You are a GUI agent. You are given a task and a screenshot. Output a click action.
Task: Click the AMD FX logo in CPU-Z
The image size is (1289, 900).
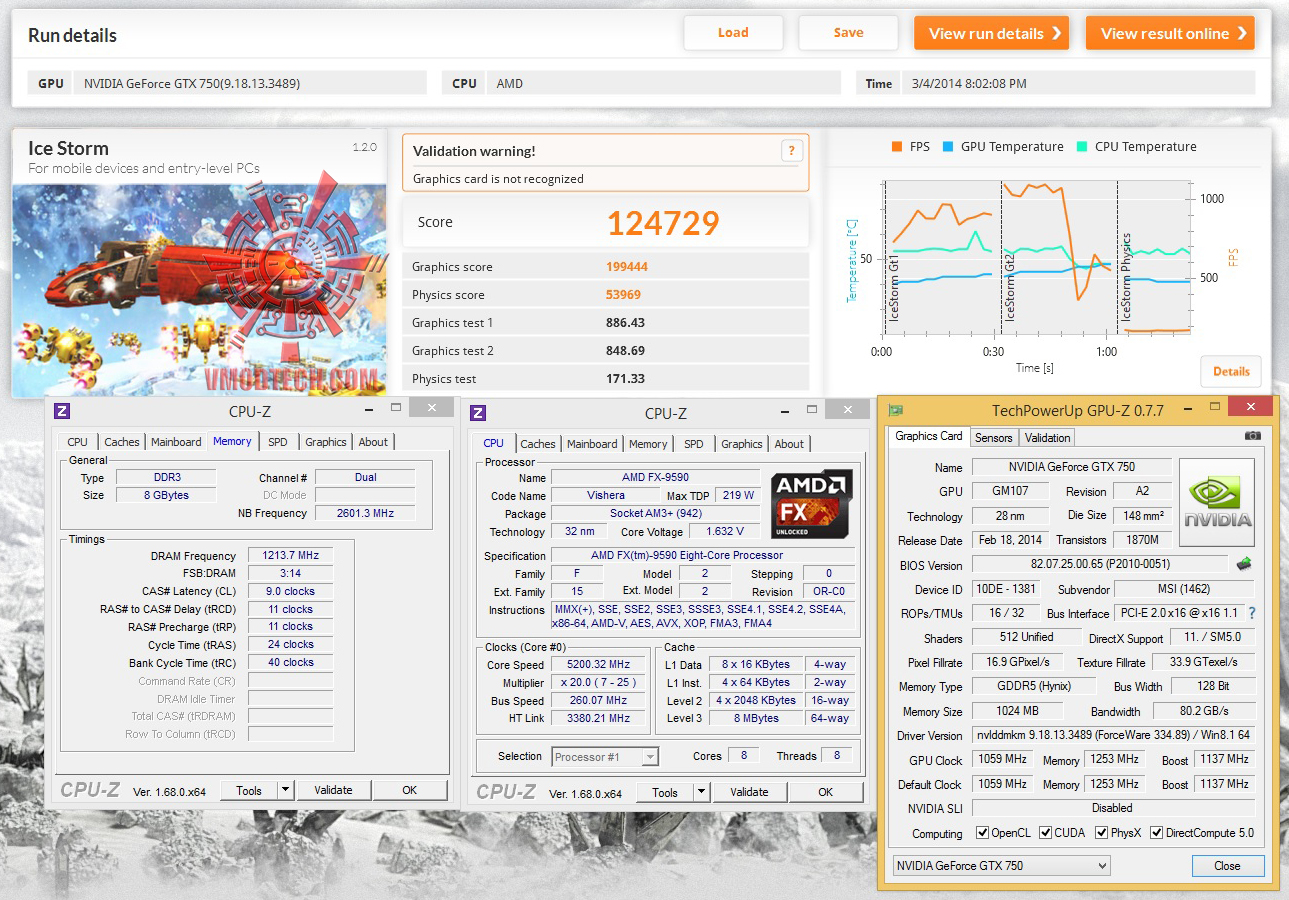click(812, 505)
